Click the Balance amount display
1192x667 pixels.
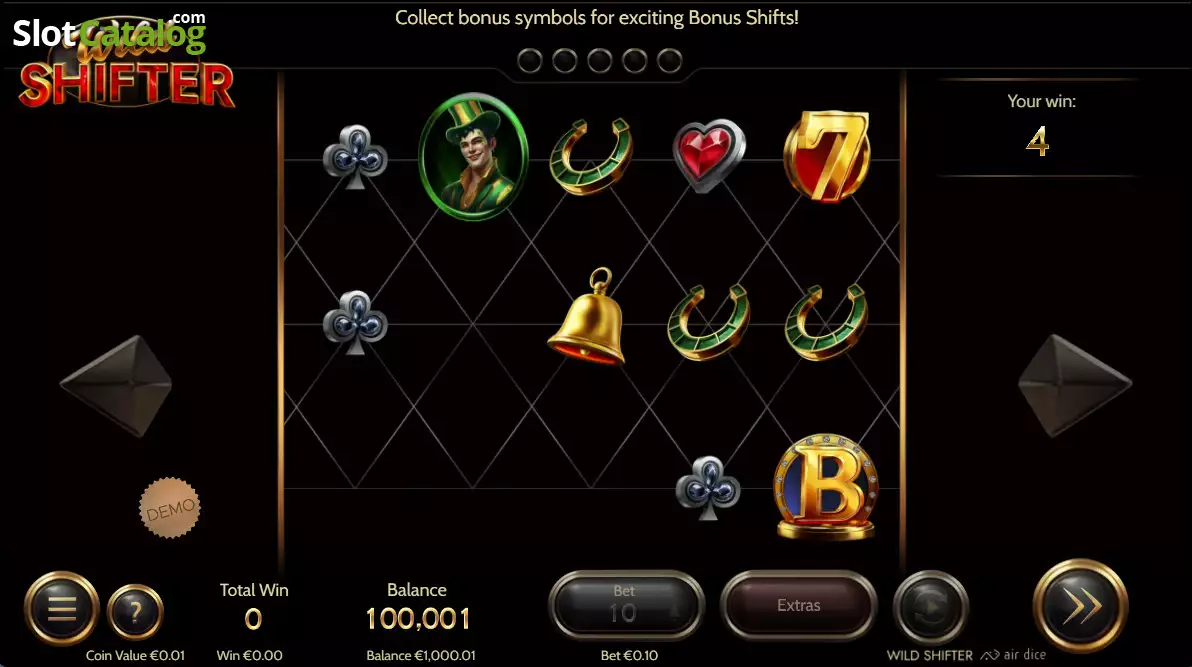click(x=417, y=618)
